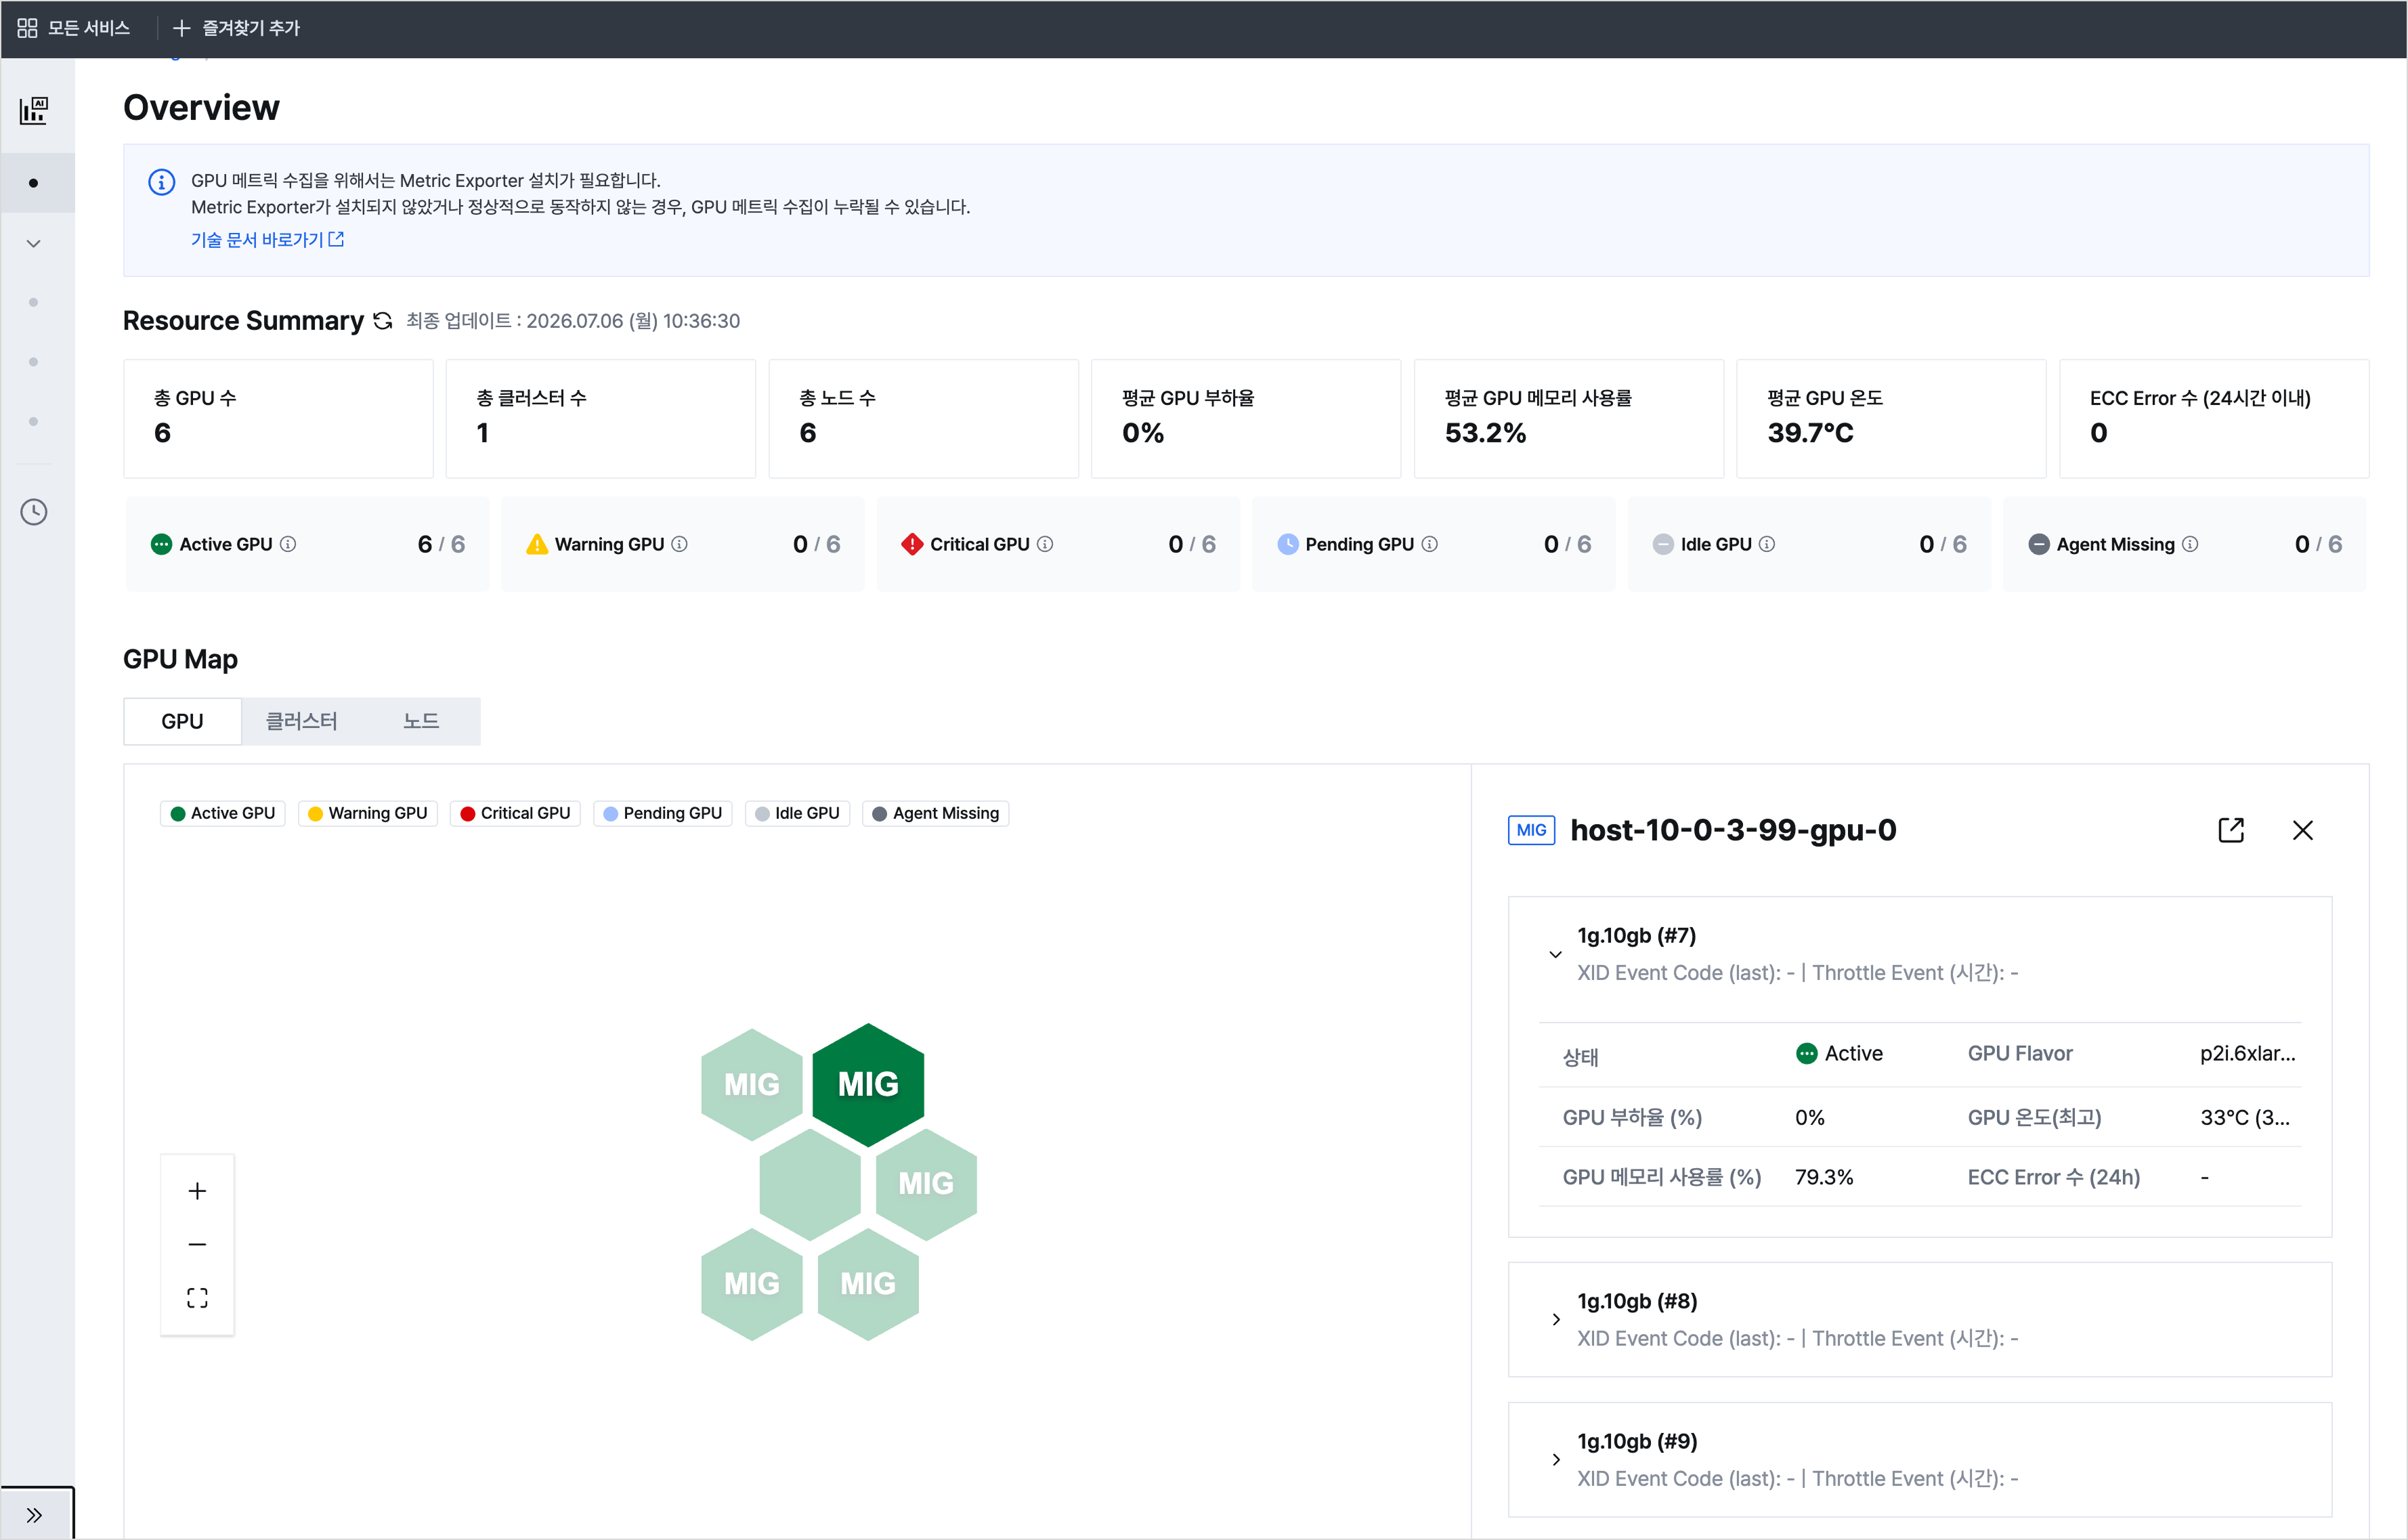Collapse the 1g.10gb (#7) section

click(x=1555, y=954)
